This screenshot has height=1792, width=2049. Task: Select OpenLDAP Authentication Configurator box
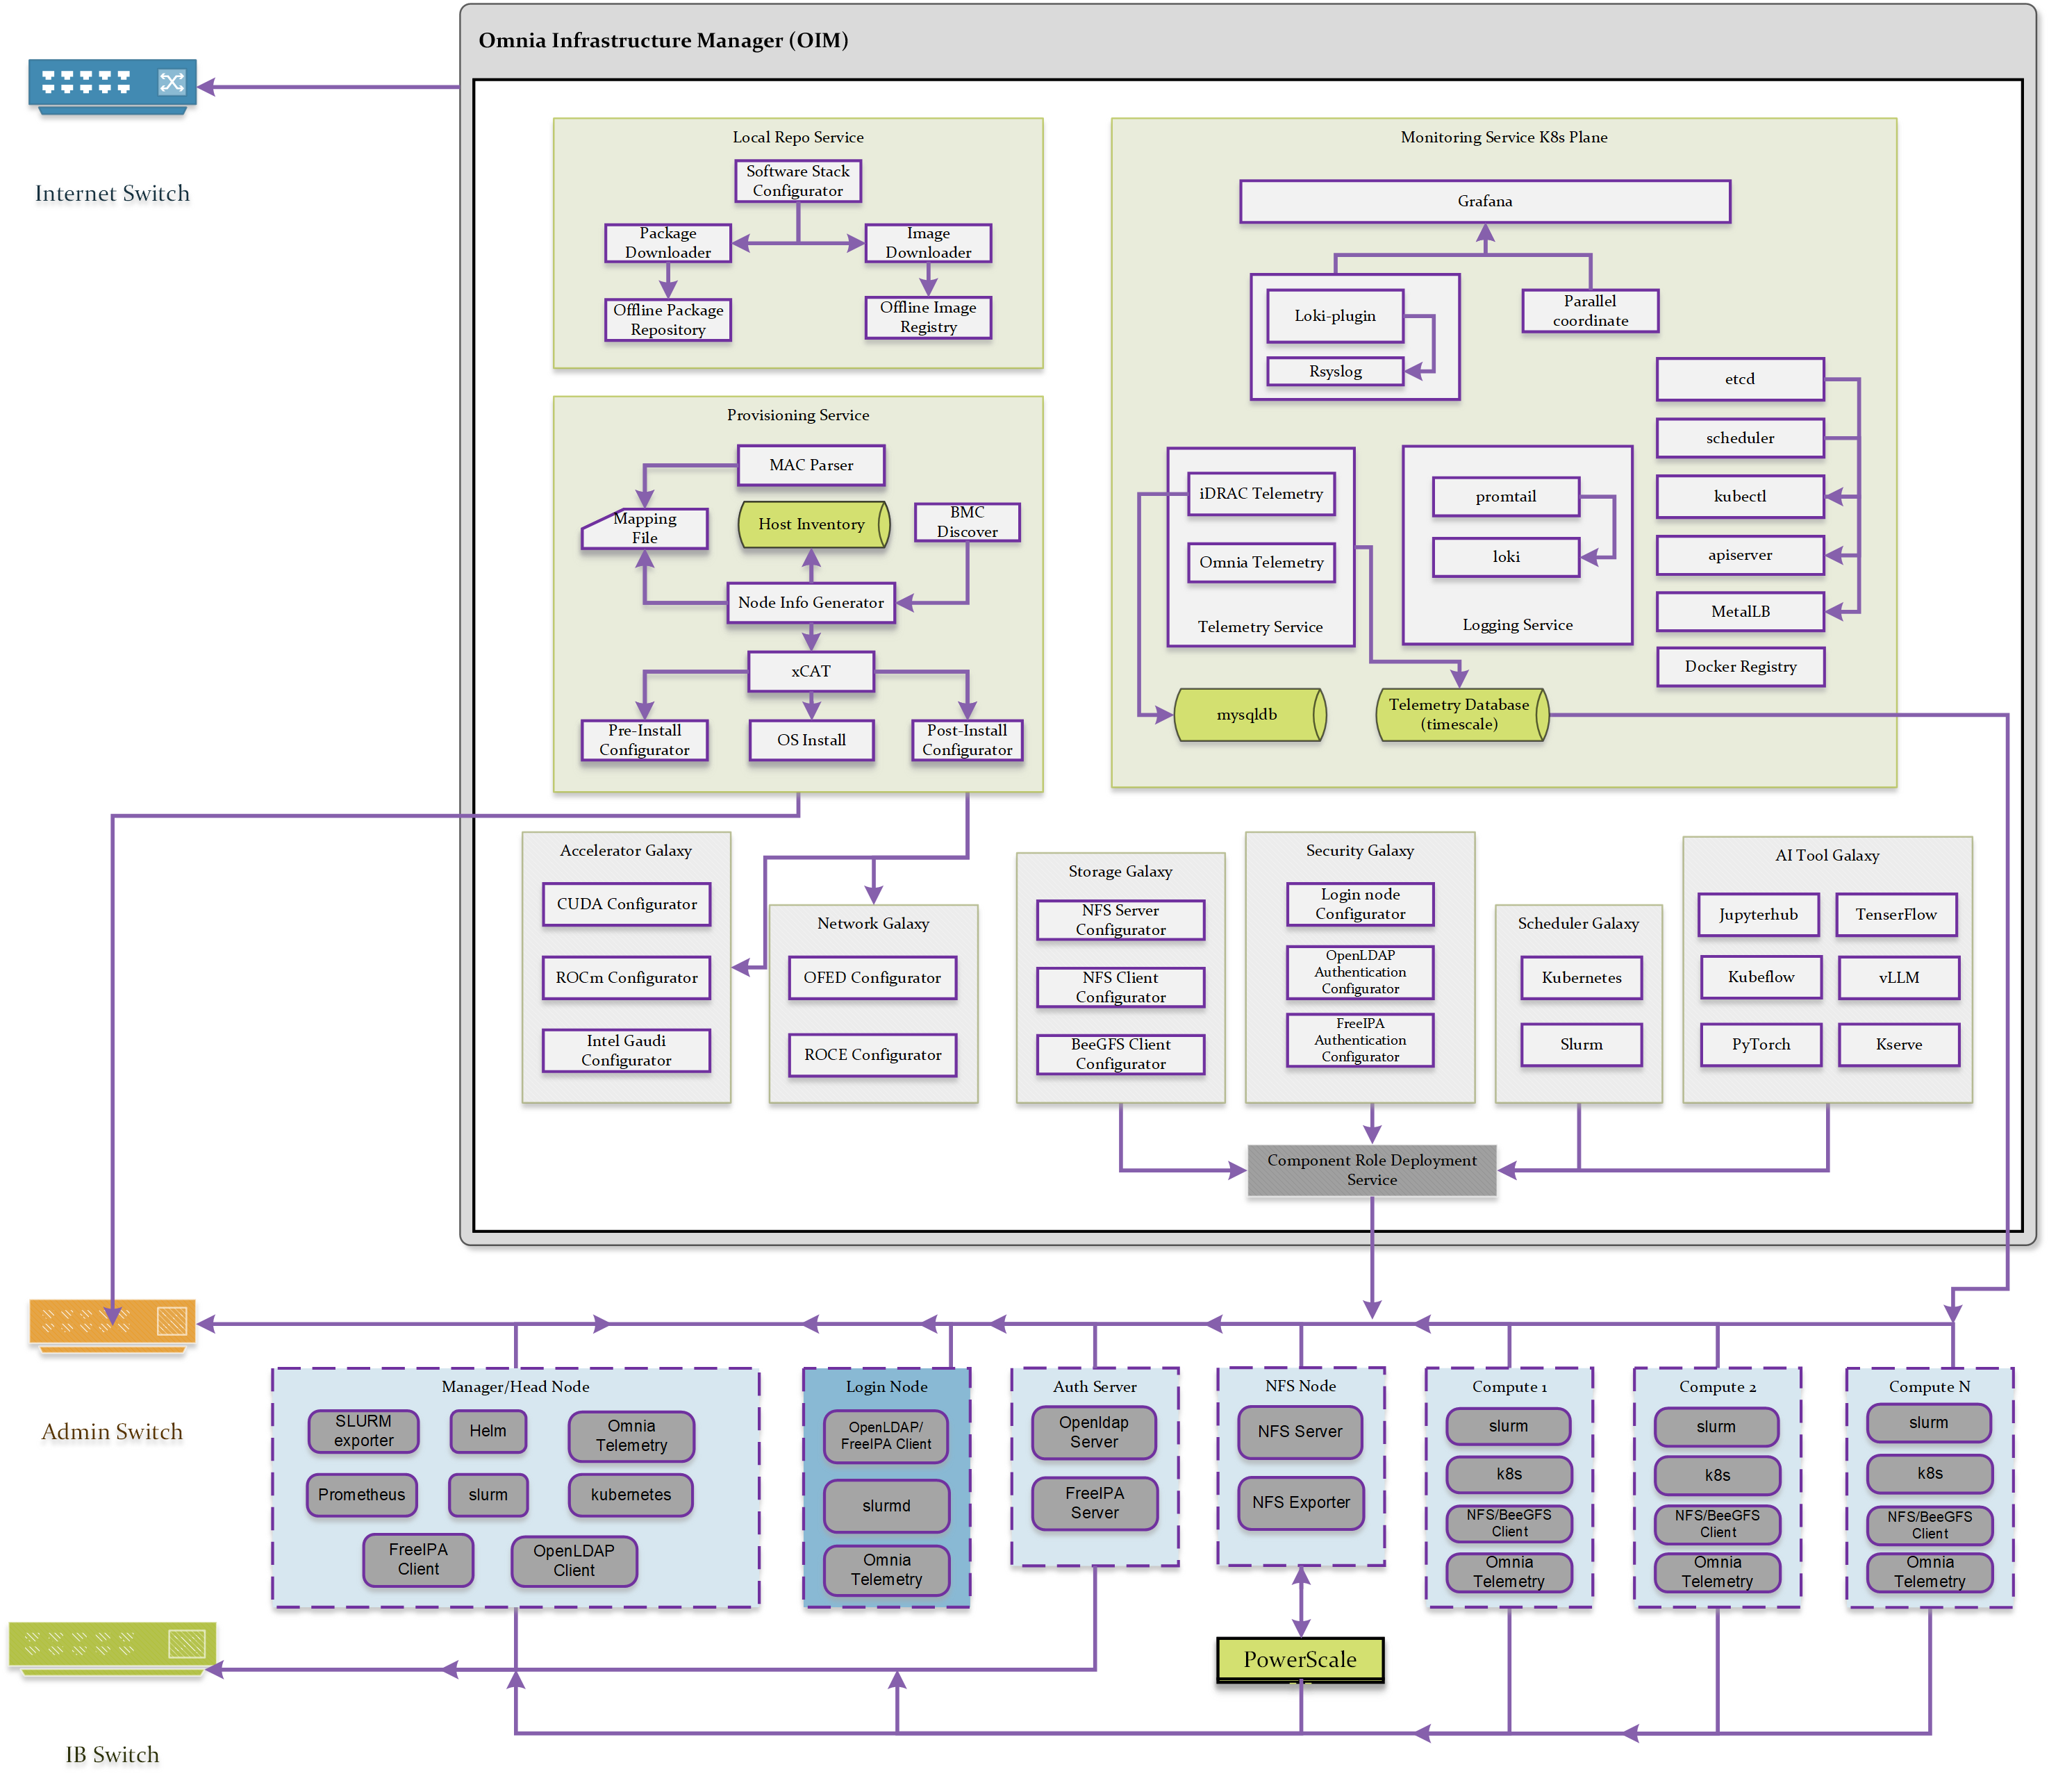click(1360, 972)
